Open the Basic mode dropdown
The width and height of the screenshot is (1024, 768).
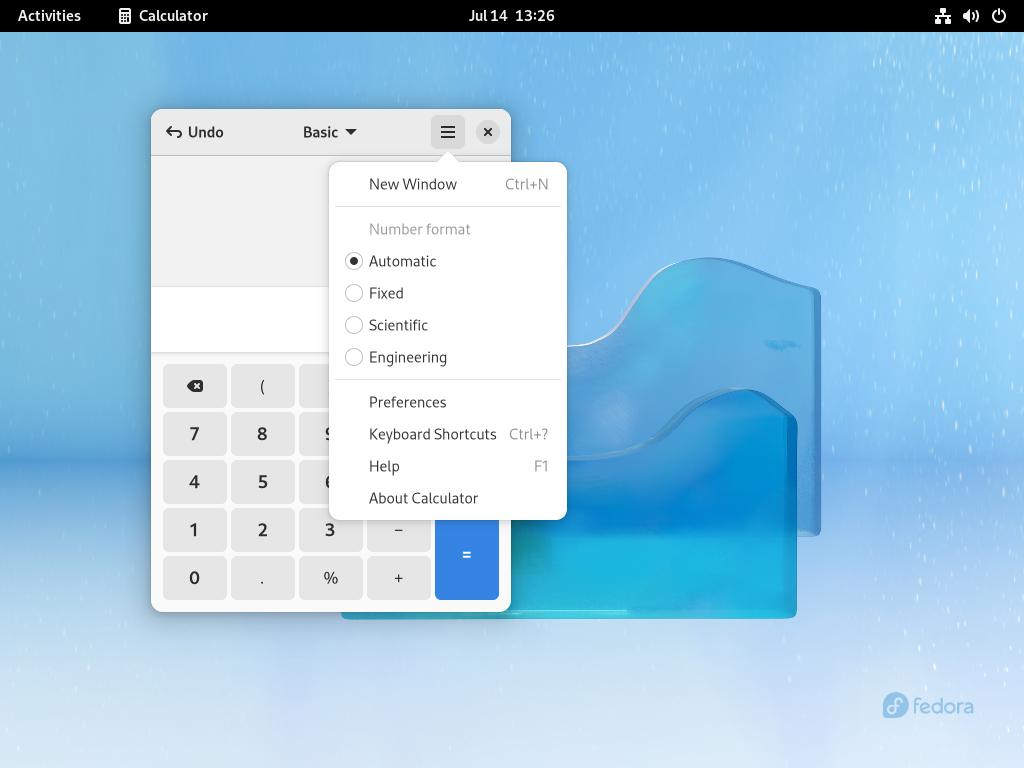pyautogui.click(x=329, y=132)
